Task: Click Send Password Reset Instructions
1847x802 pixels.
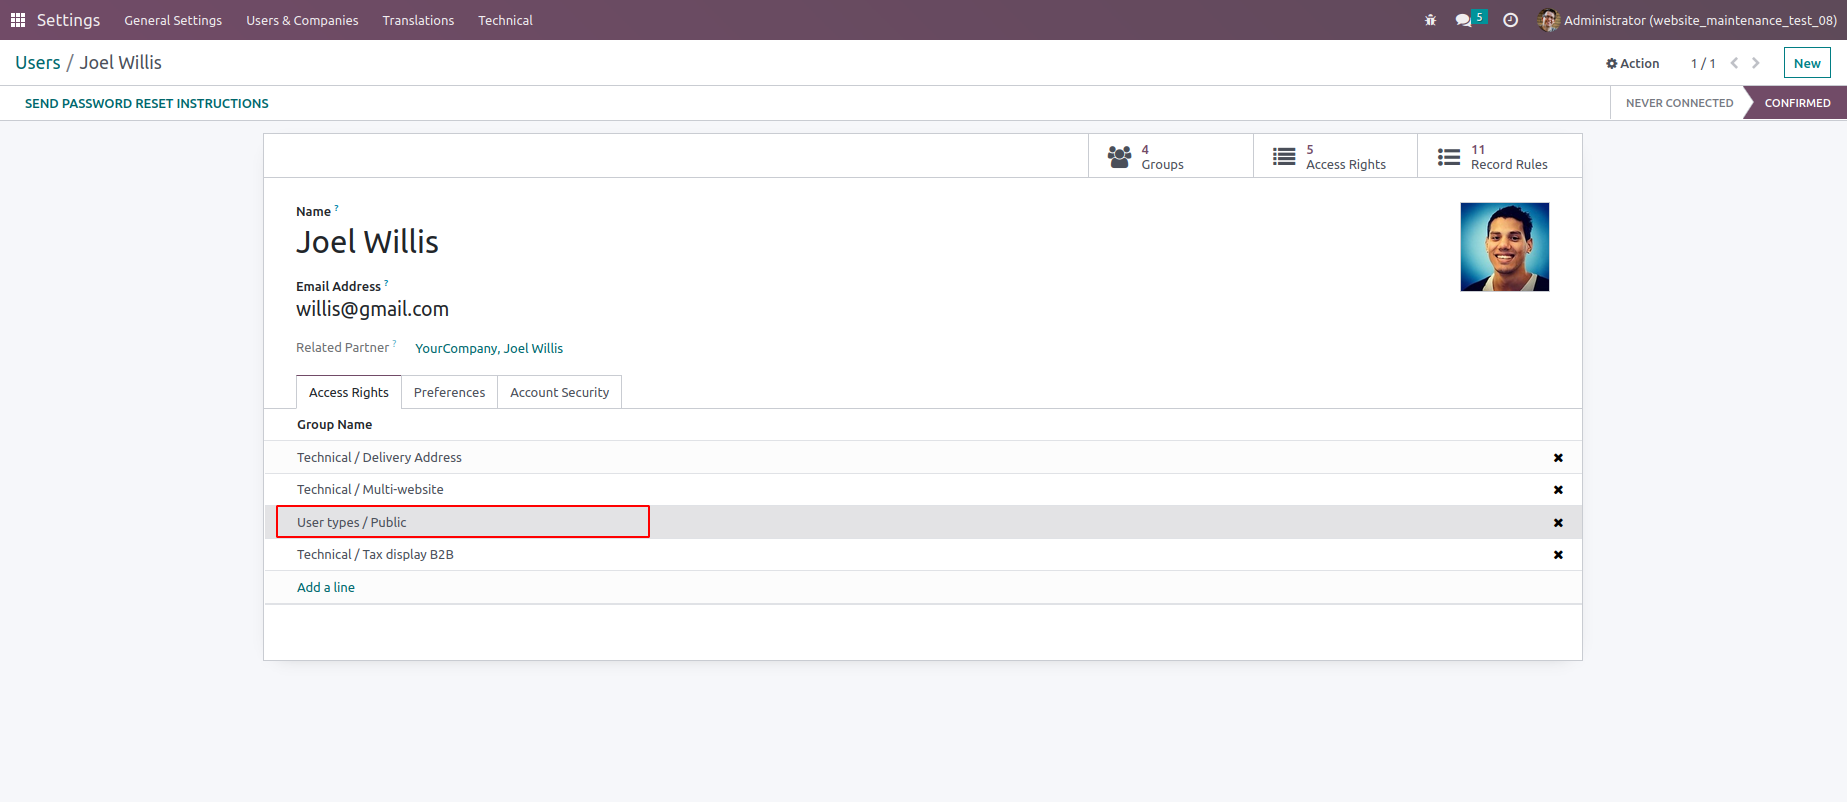Action: [147, 103]
